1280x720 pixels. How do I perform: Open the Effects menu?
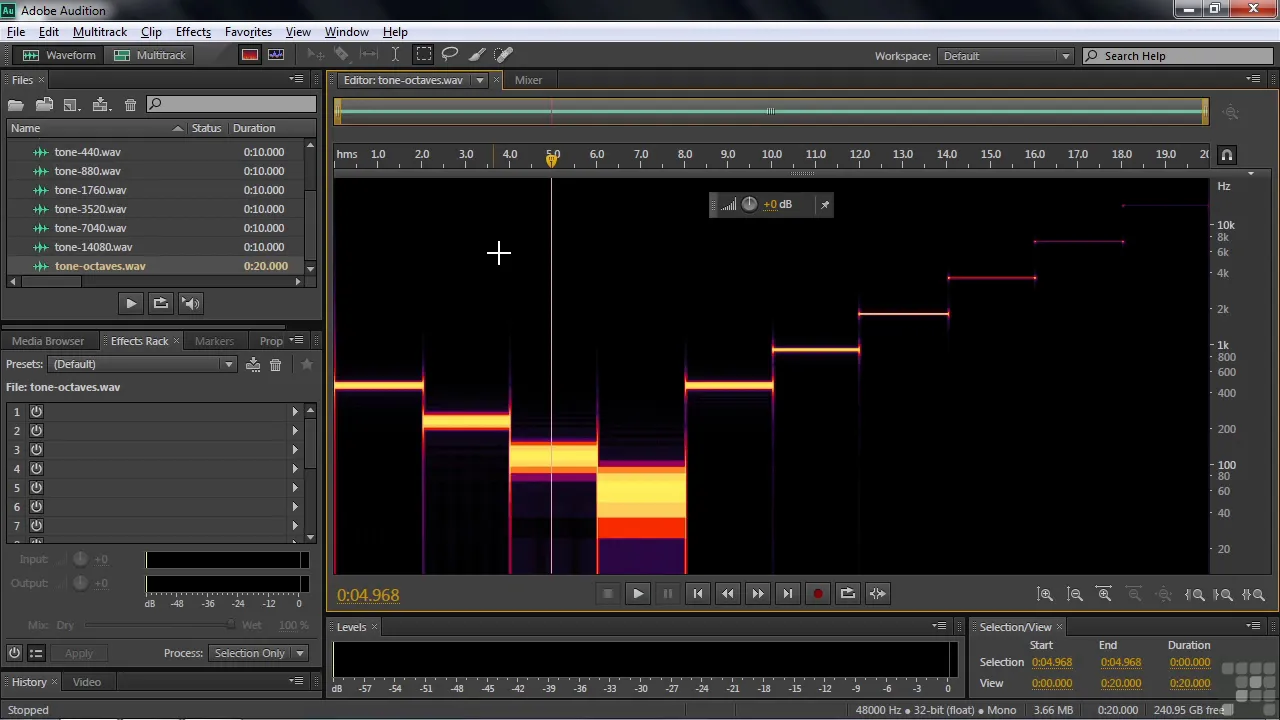point(193,32)
